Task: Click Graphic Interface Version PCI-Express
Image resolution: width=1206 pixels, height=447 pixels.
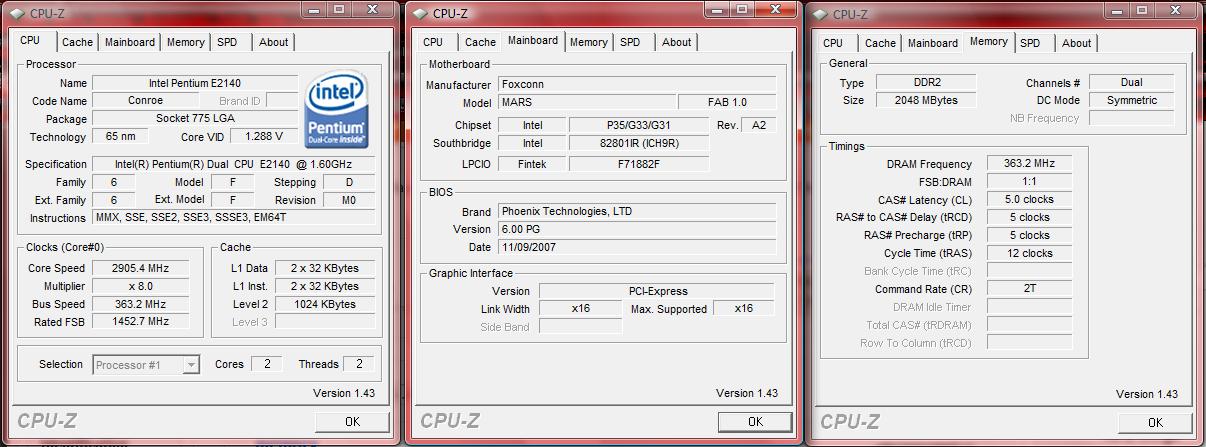Action: tap(657, 291)
